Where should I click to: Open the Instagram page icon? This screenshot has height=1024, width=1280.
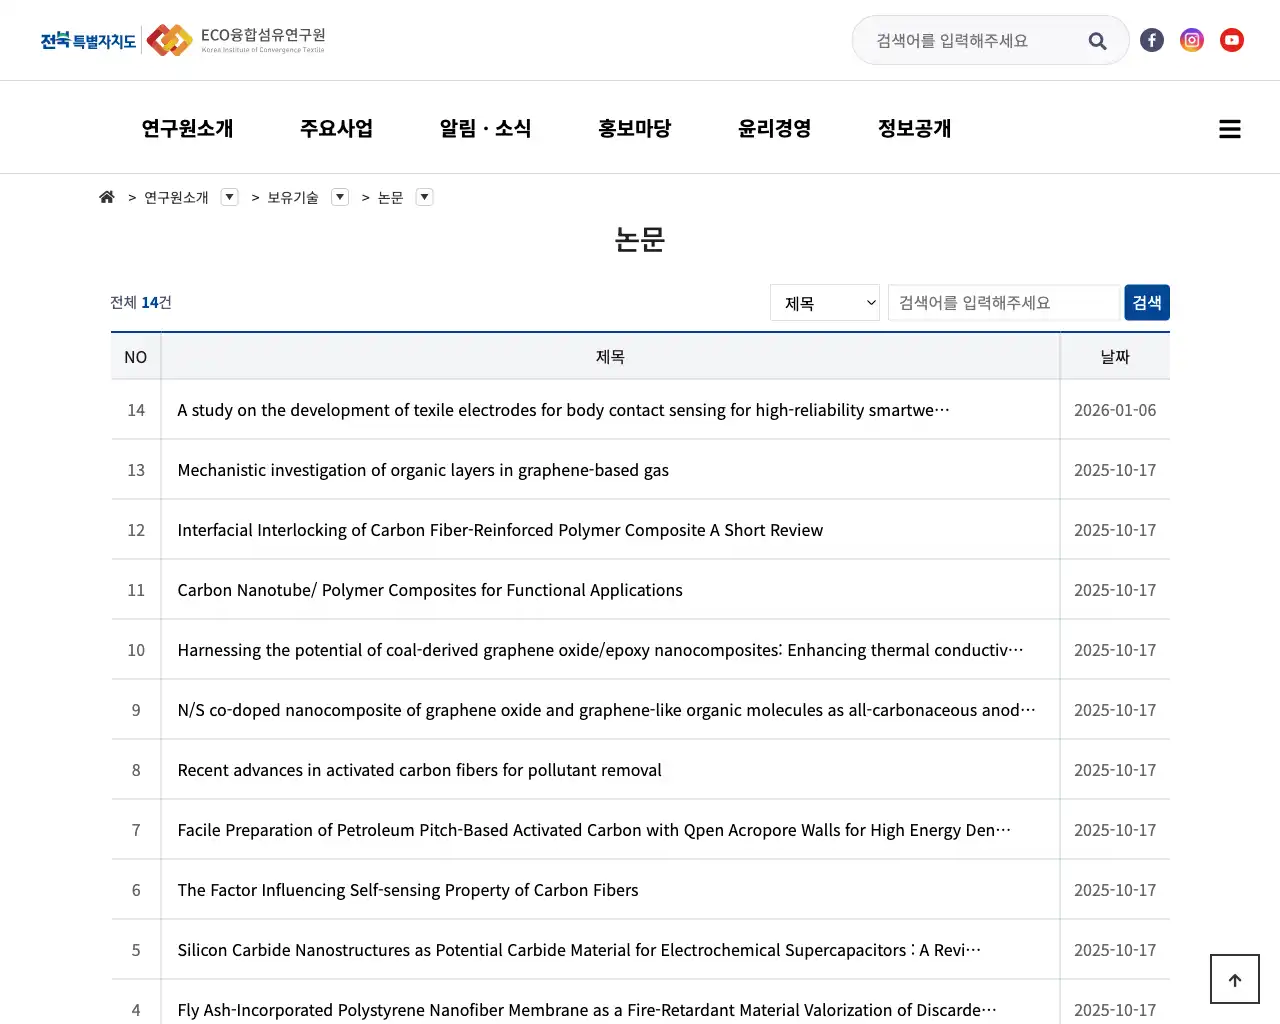(x=1192, y=40)
